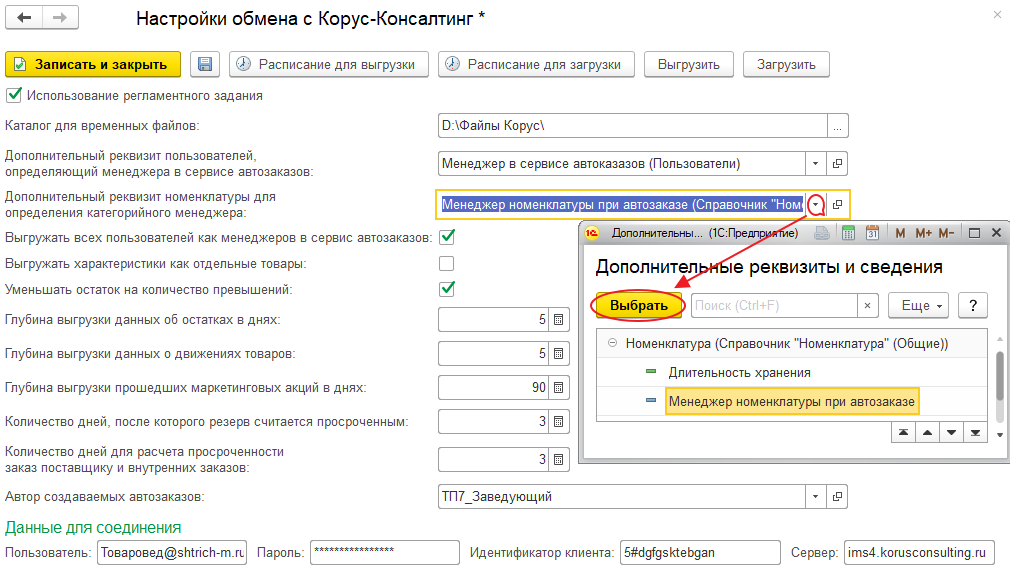The height and width of the screenshot is (570, 1010).
Task: Open dropdown of Менеджер номенклатуры при автозаказе field
Action: [x=815, y=205]
